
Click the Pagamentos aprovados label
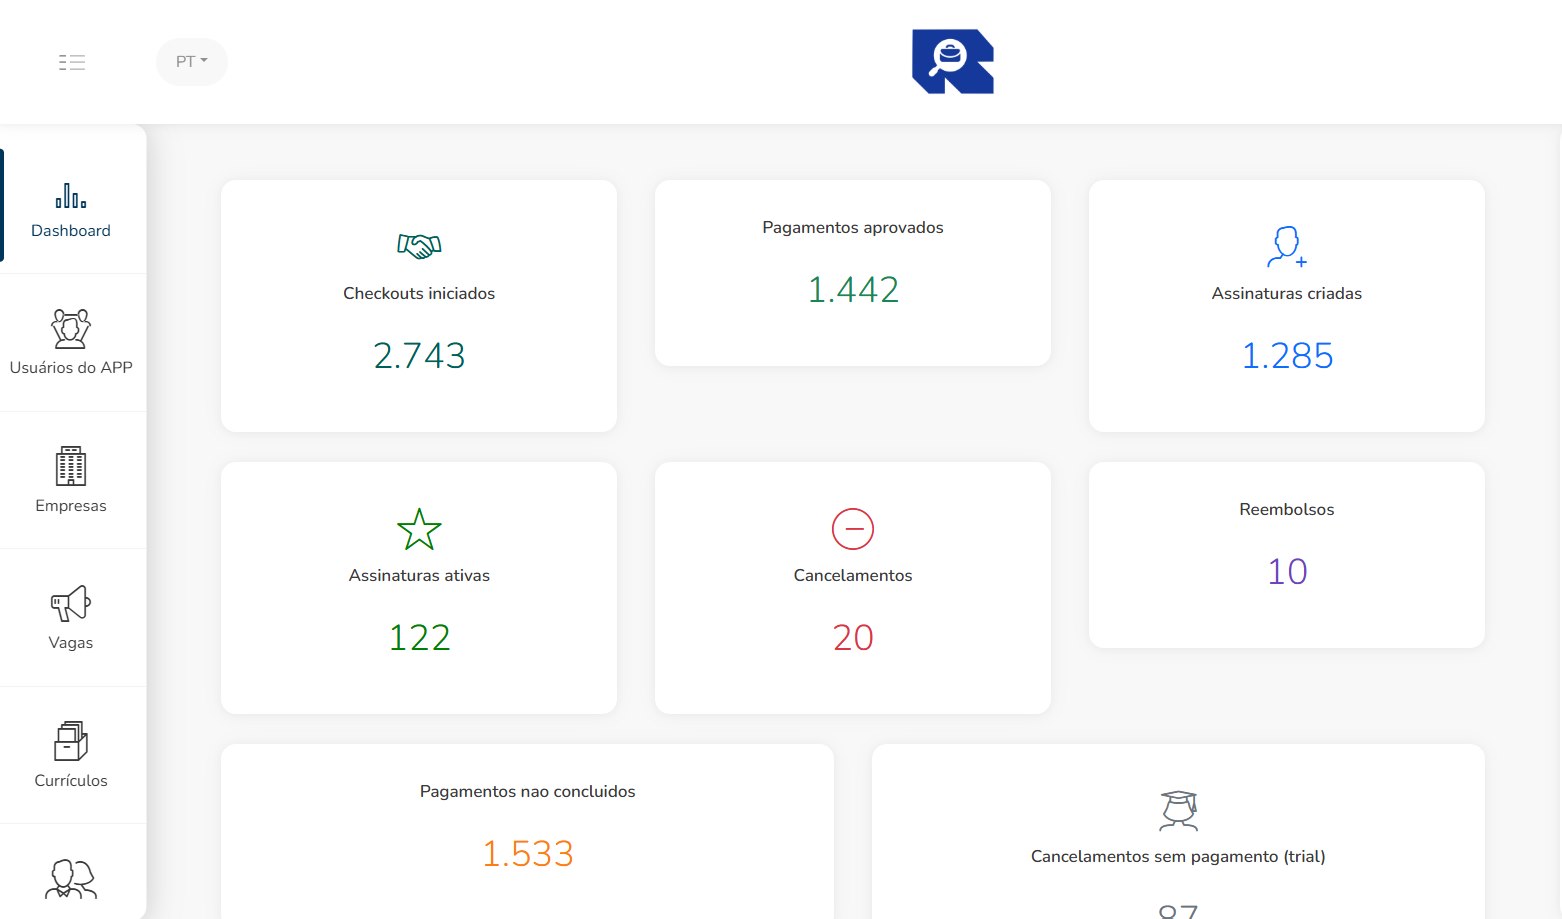[x=853, y=227]
